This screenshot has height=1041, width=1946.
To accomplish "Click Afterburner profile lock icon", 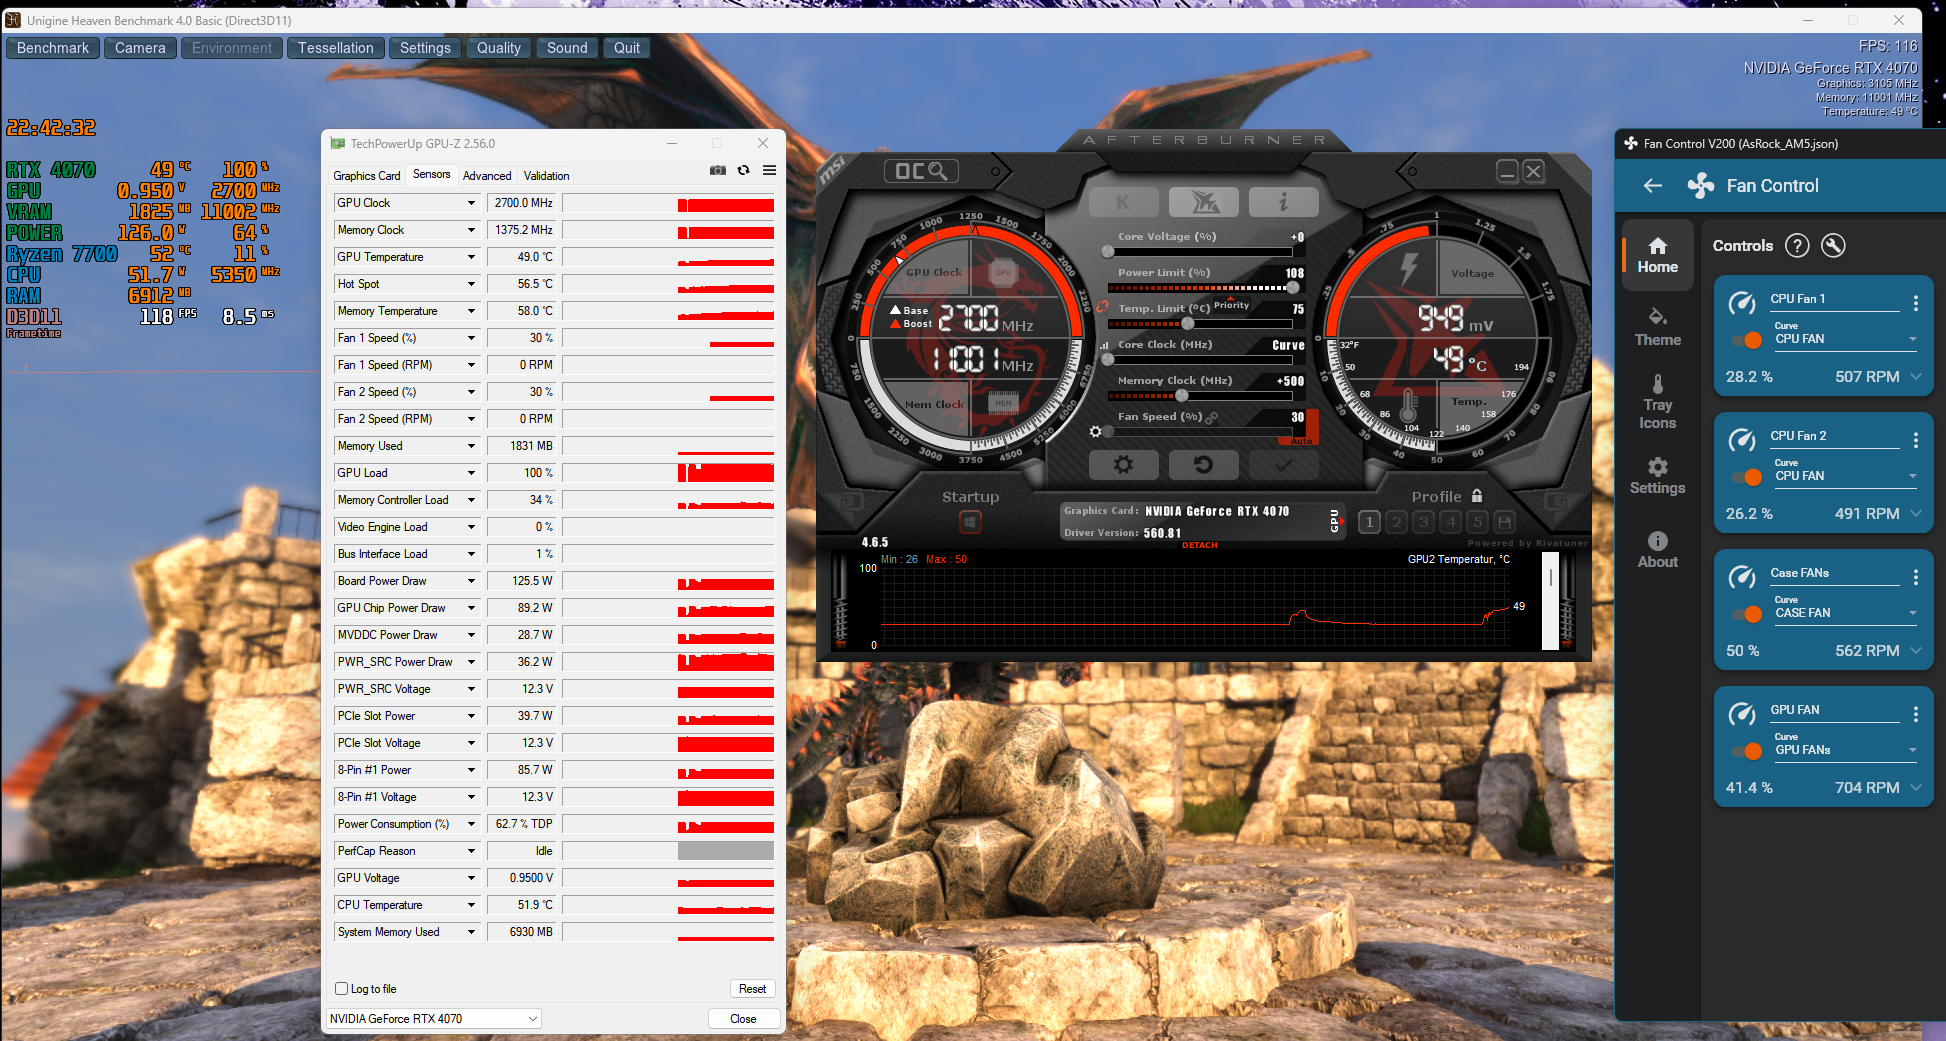I will [x=1477, y=496].
